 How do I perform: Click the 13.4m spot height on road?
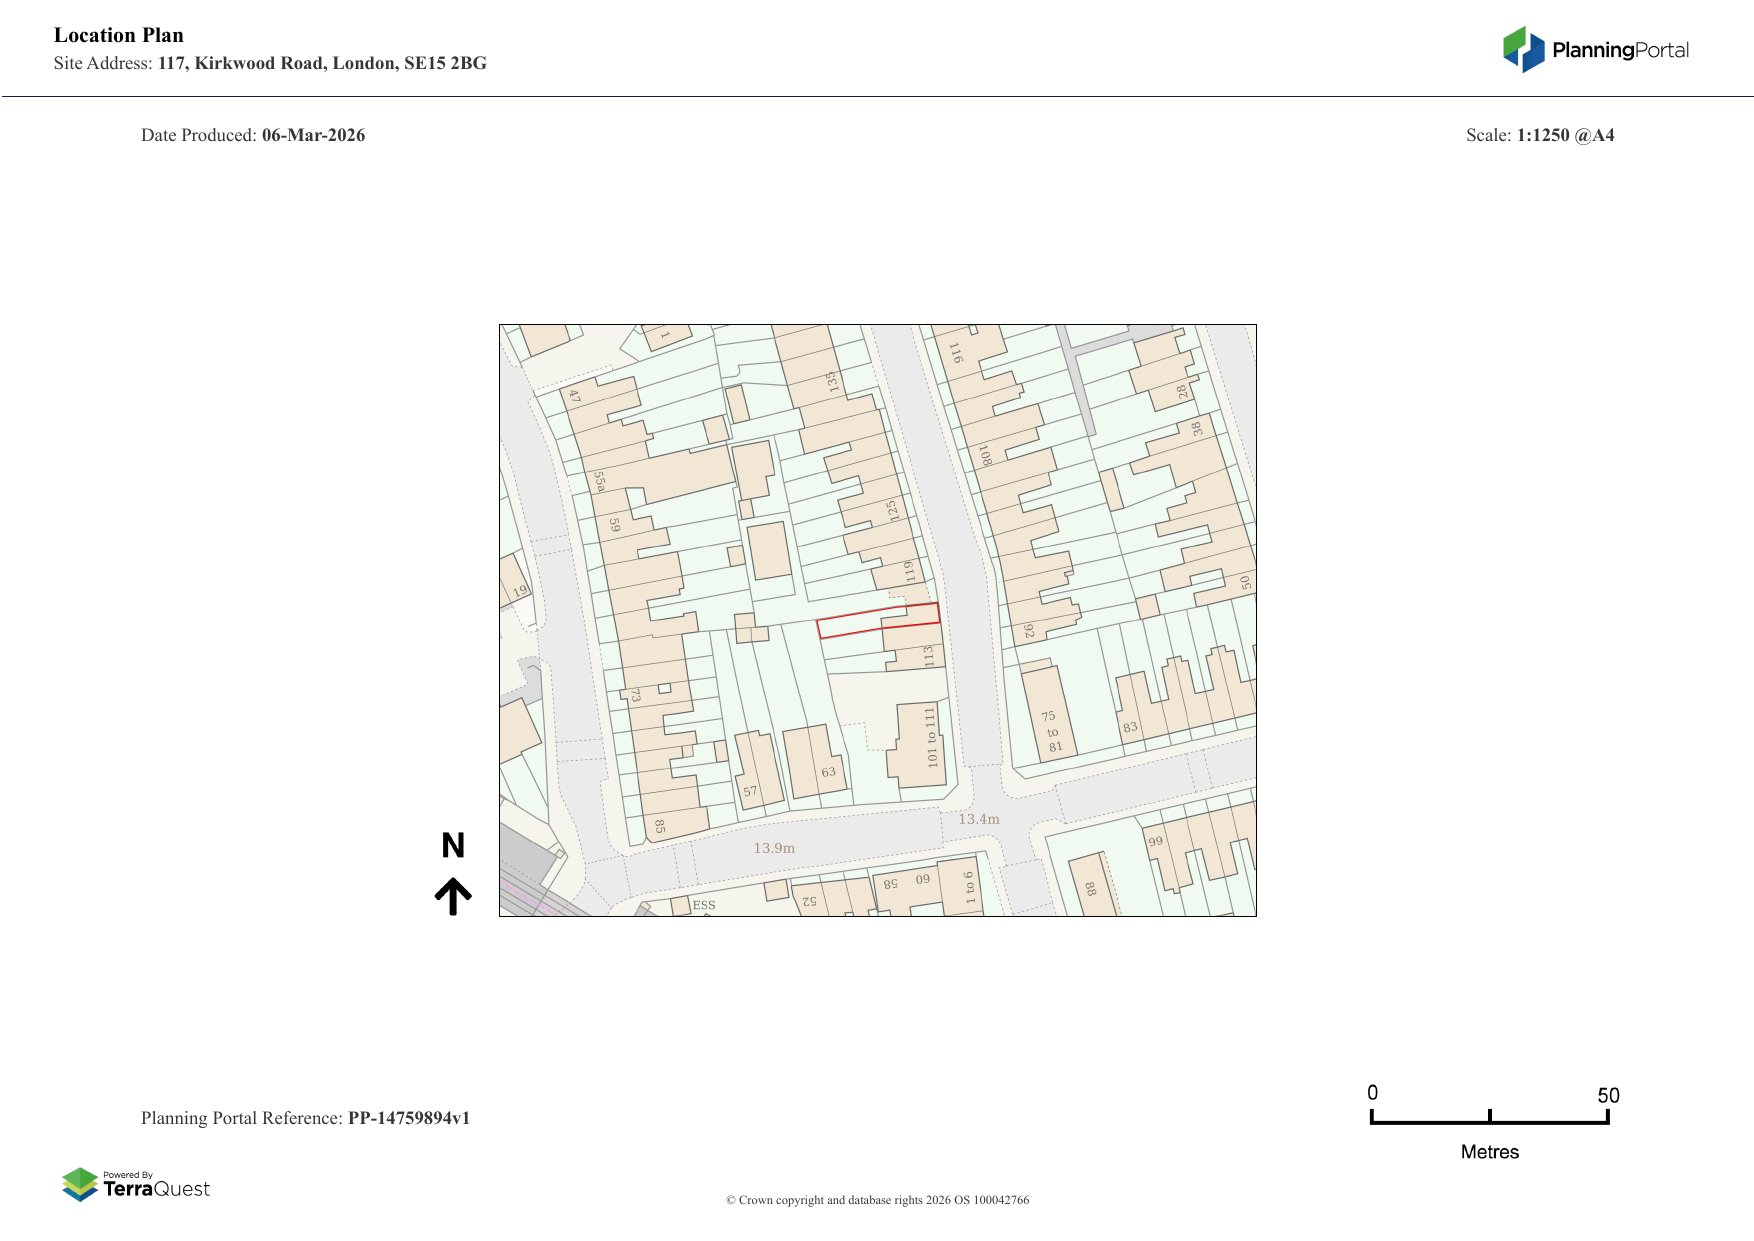(978, 819)
